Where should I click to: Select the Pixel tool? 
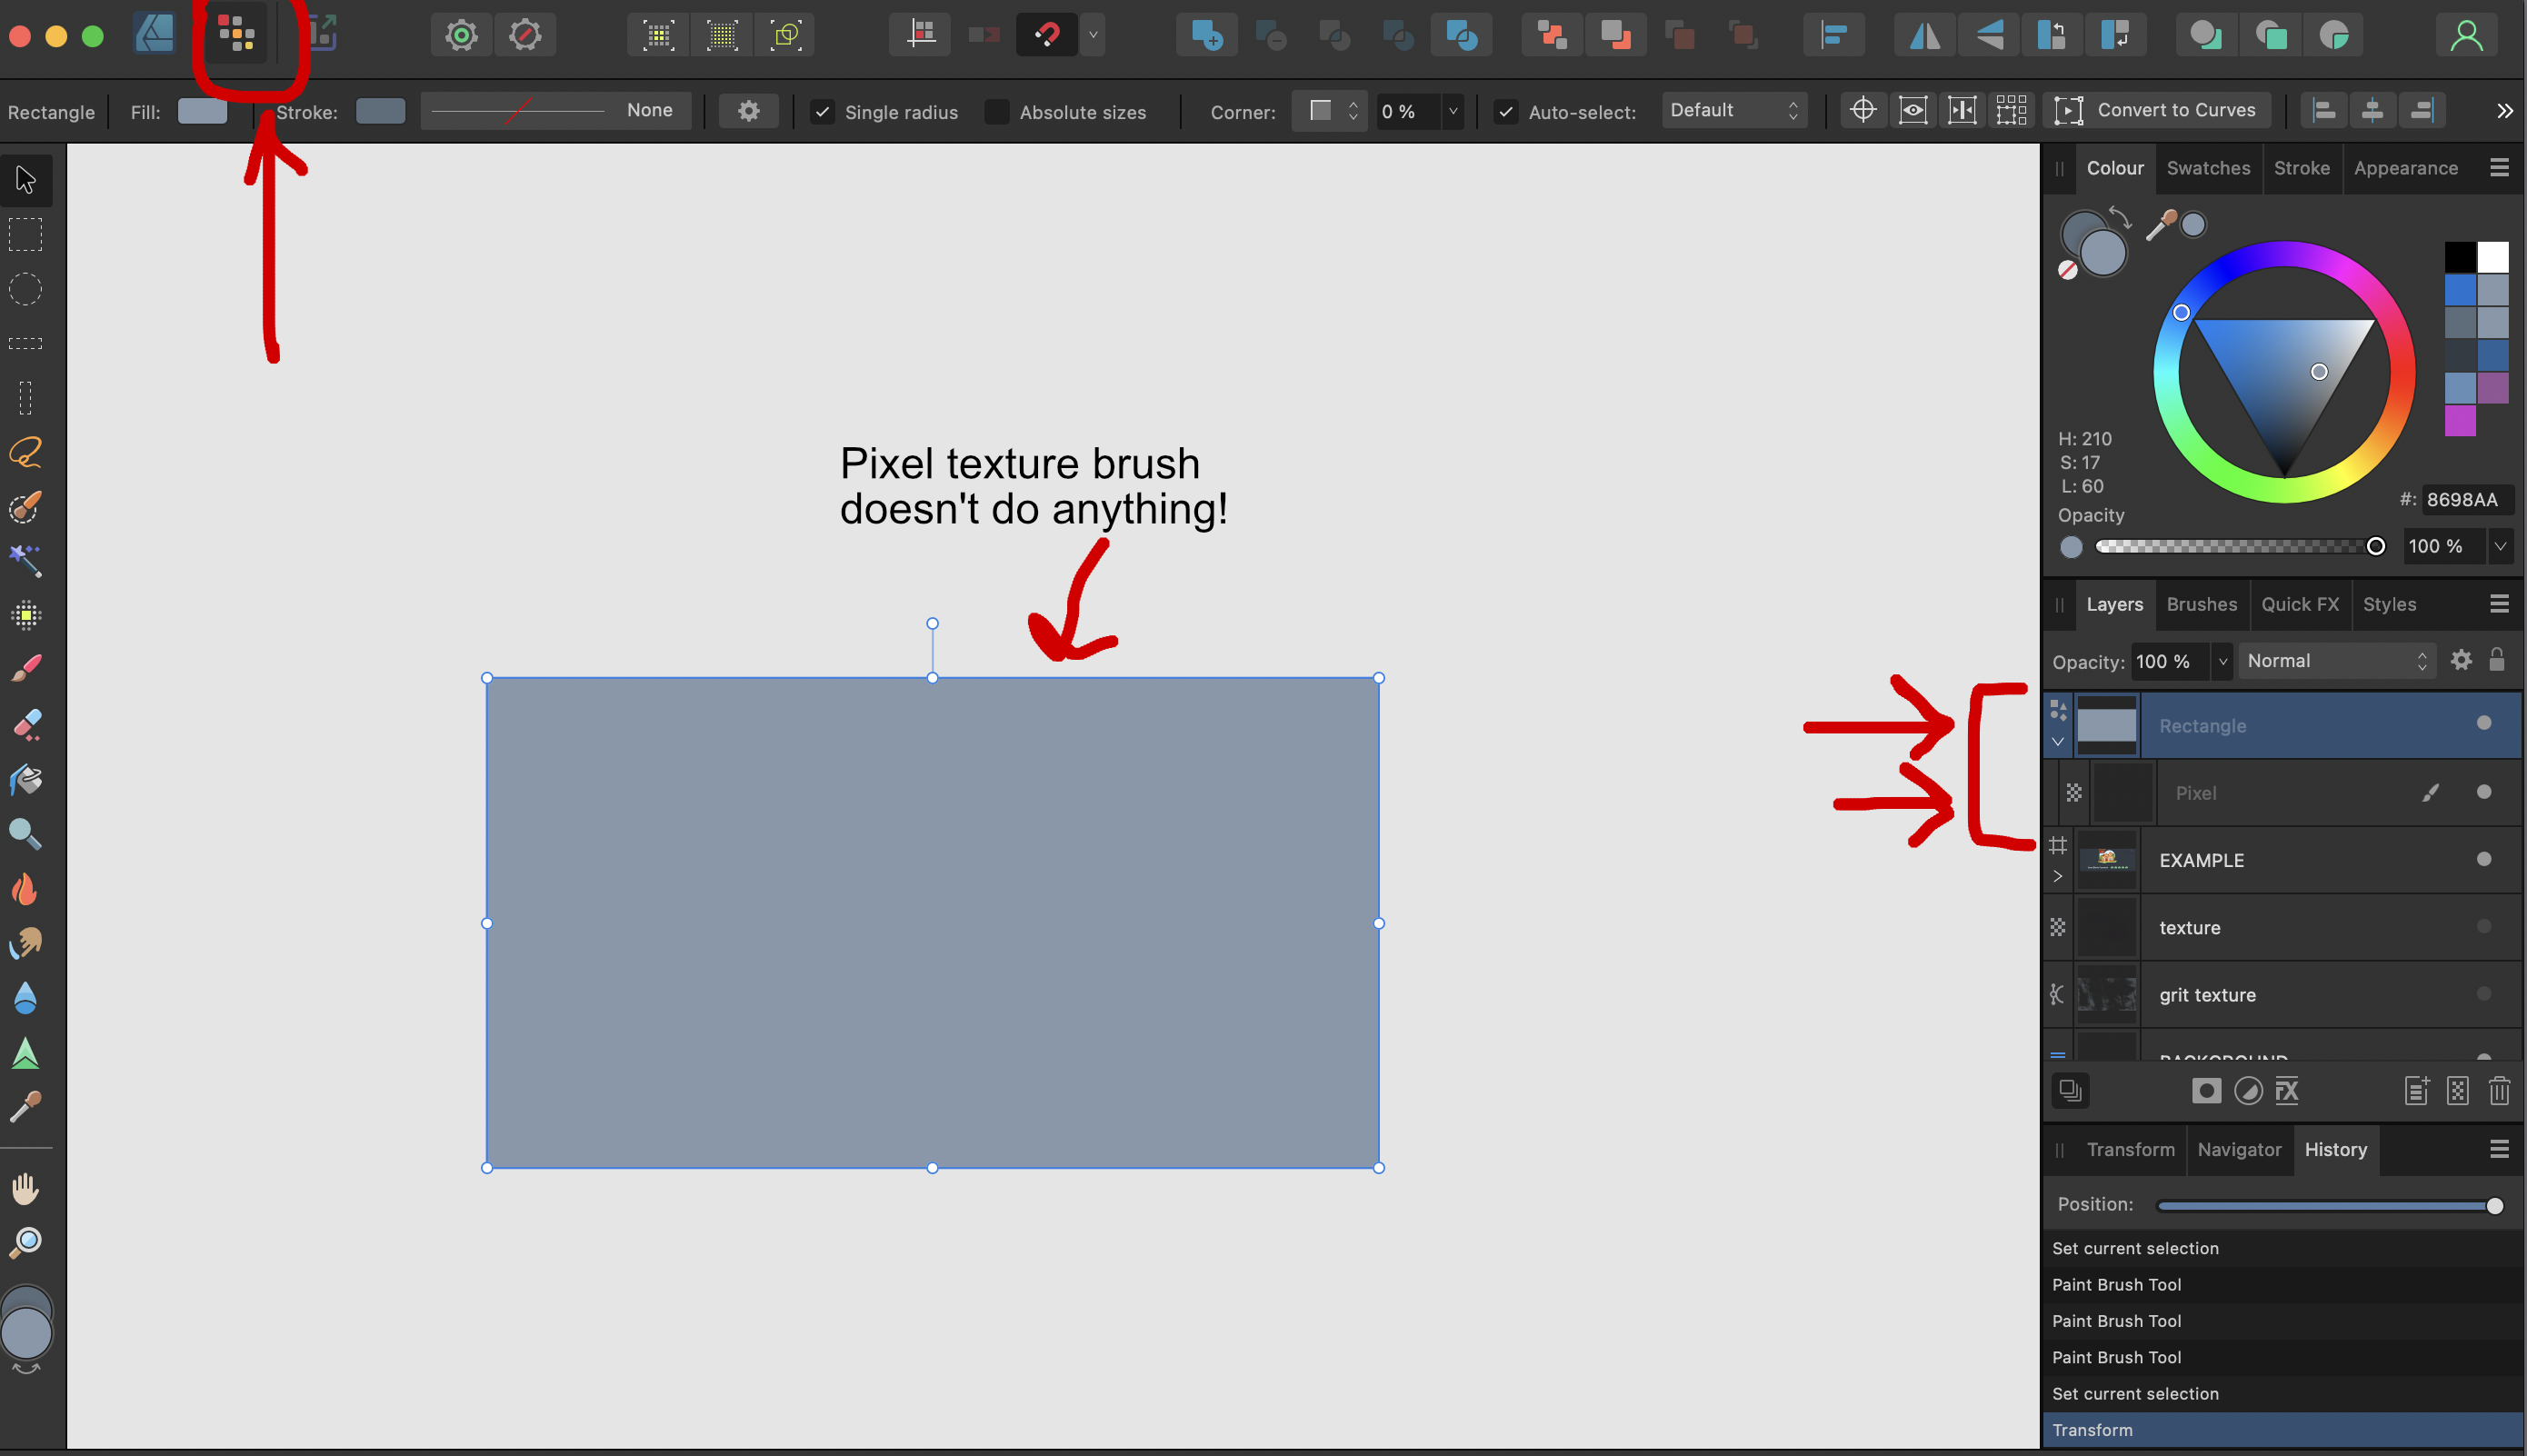(x=26, y=615)
